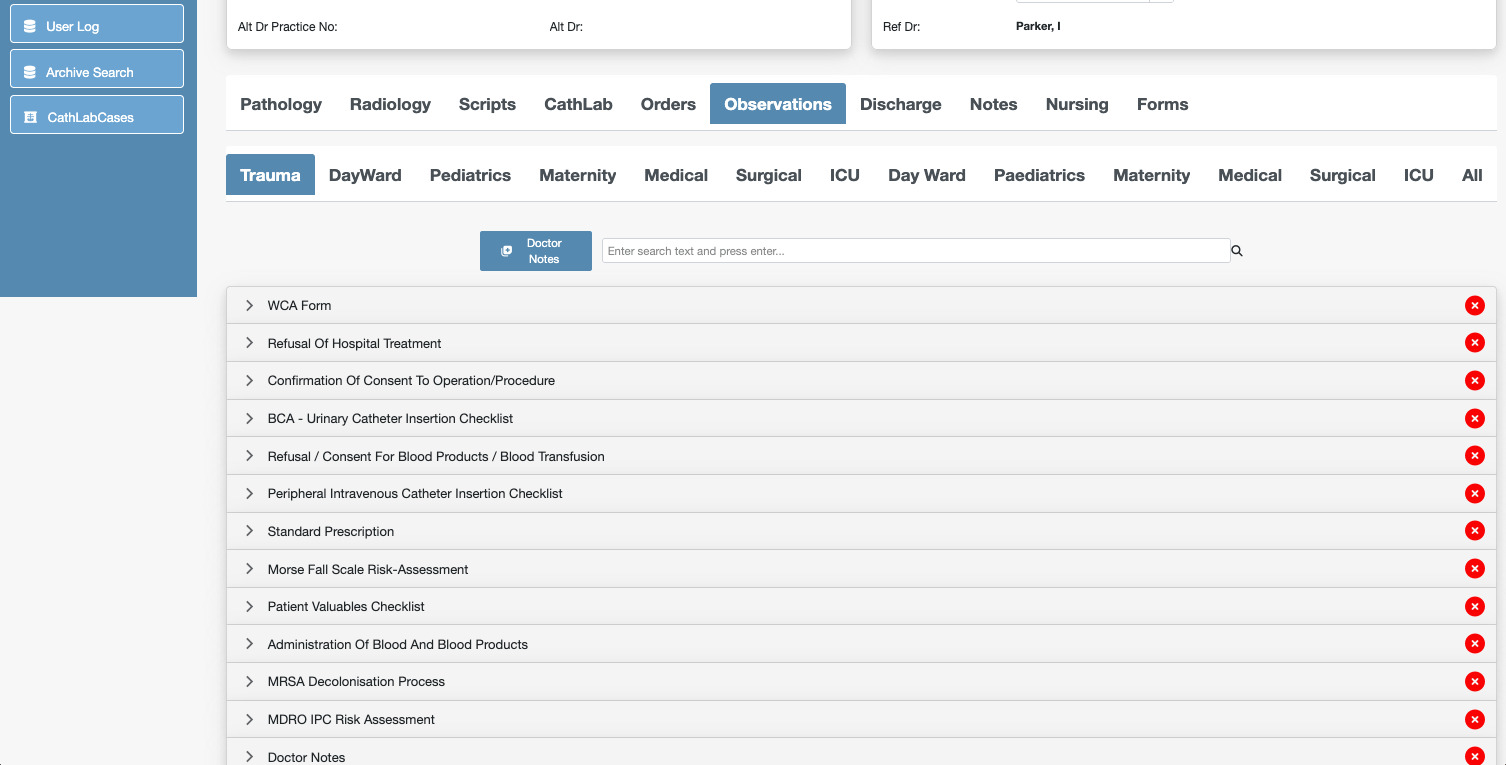Switch to the Nursing tab
Screen dimensions: 1506x765
coord(1077,104)
